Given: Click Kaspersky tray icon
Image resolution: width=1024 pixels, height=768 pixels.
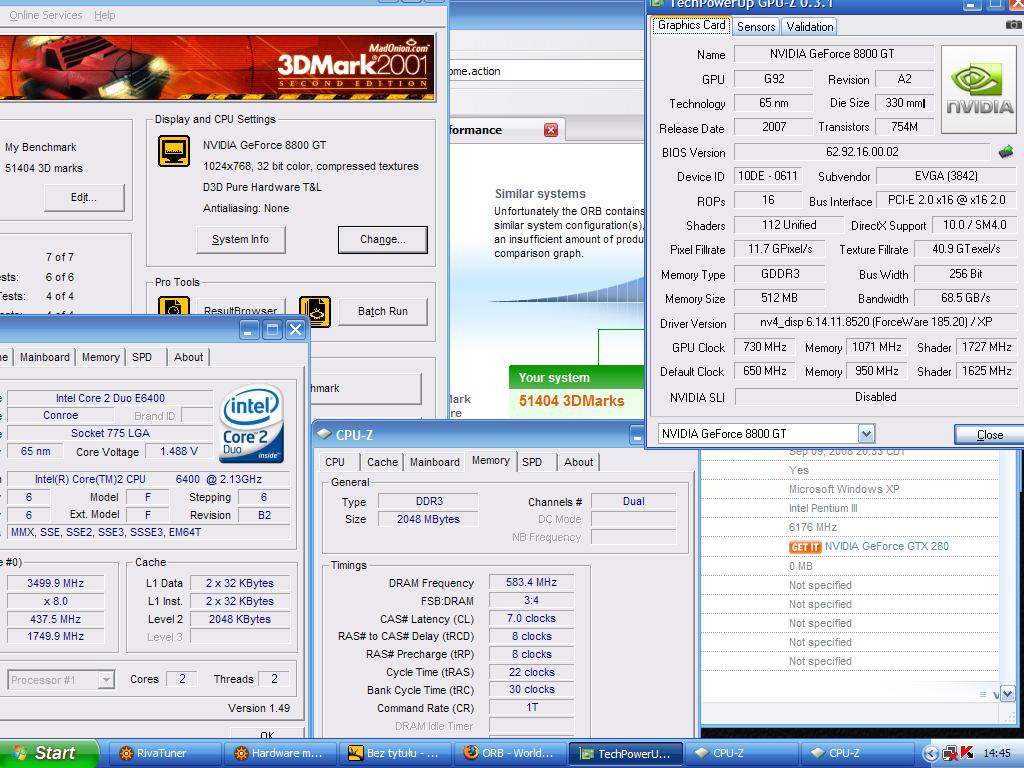Looking at the screenshot, I should [967, 753].
